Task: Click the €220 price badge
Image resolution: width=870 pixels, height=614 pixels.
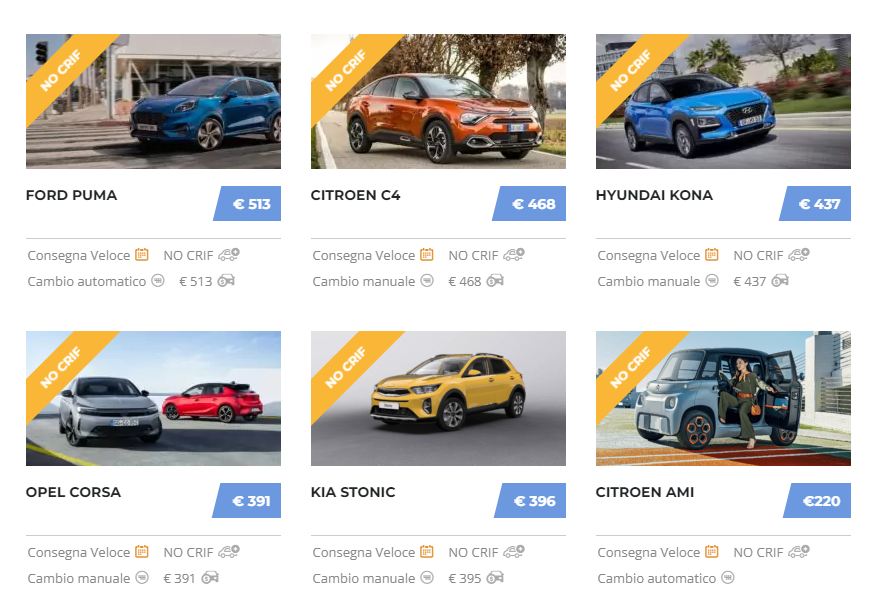Action: [x=817, y=500]
